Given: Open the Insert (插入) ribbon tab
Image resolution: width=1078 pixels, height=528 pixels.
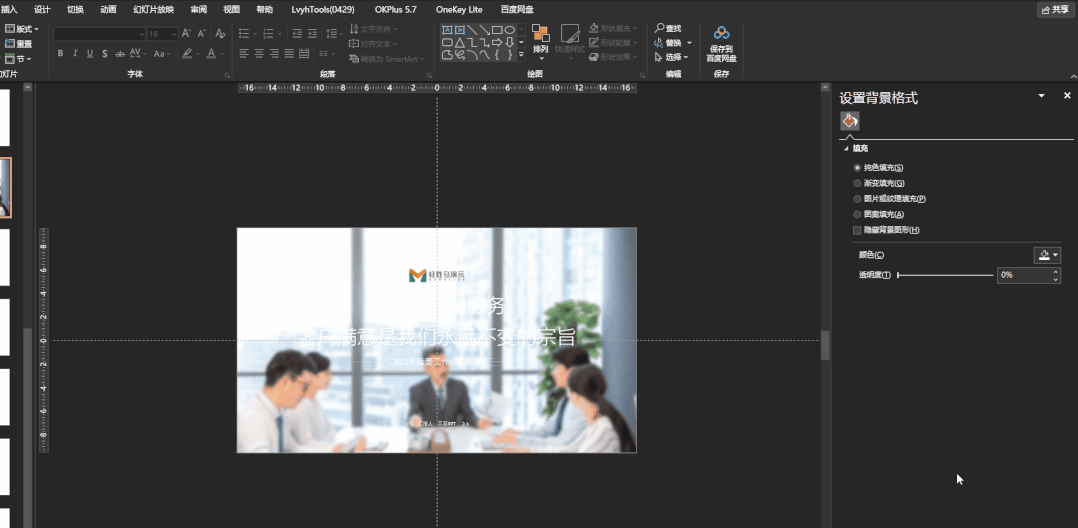Looking at the screenshot, I should pos(10,10).
